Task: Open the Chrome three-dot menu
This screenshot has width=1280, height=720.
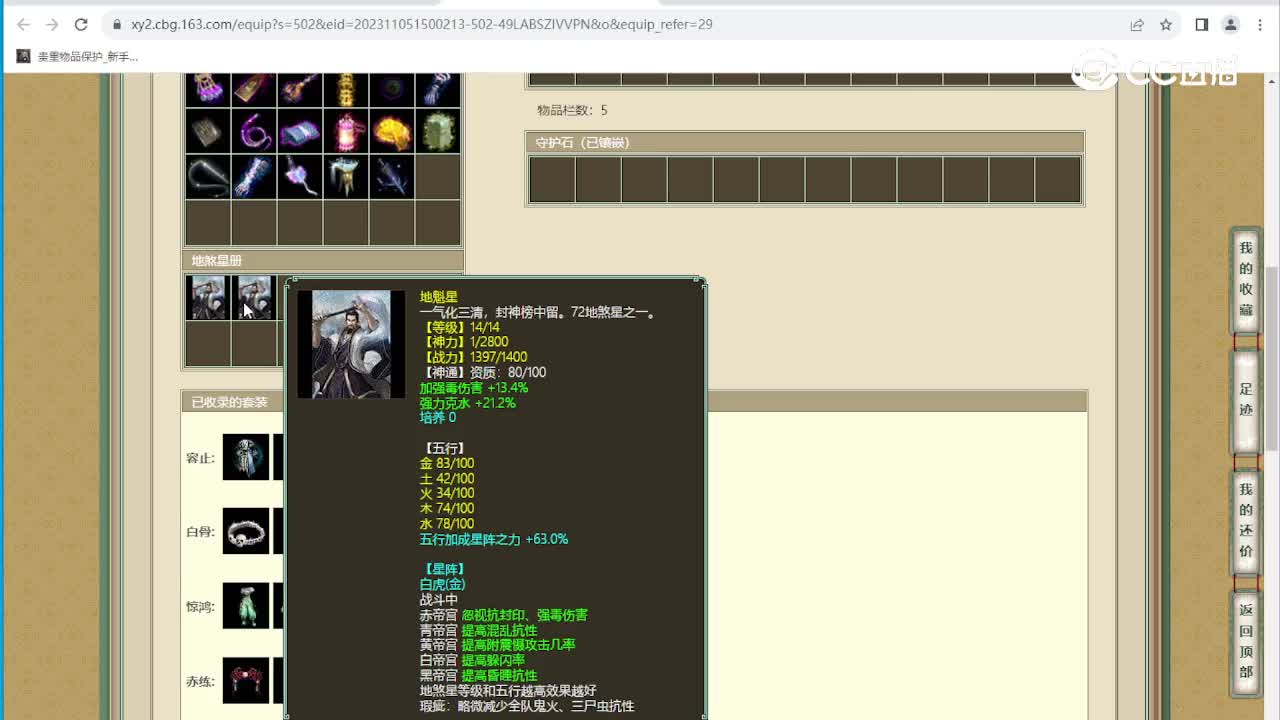Action: point(1259,24)
